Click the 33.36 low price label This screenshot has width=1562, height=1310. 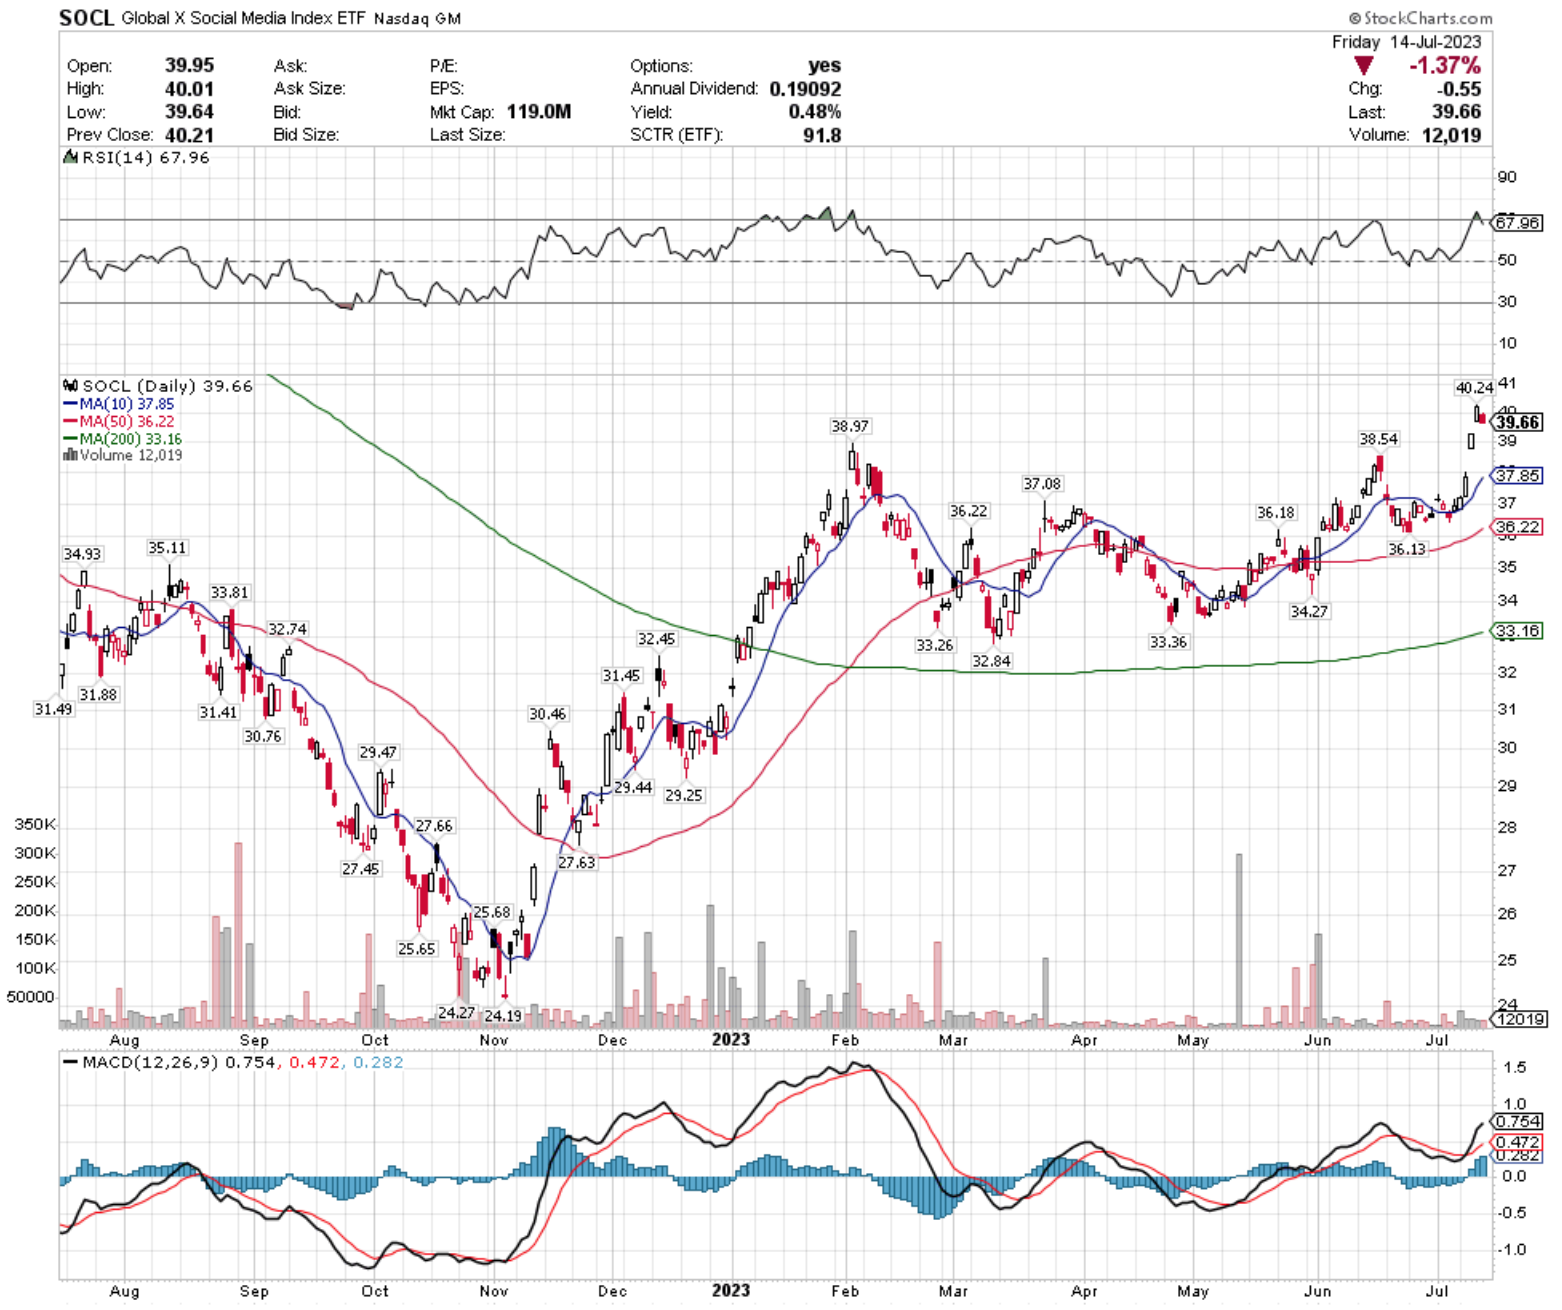tap(1168, 642)
